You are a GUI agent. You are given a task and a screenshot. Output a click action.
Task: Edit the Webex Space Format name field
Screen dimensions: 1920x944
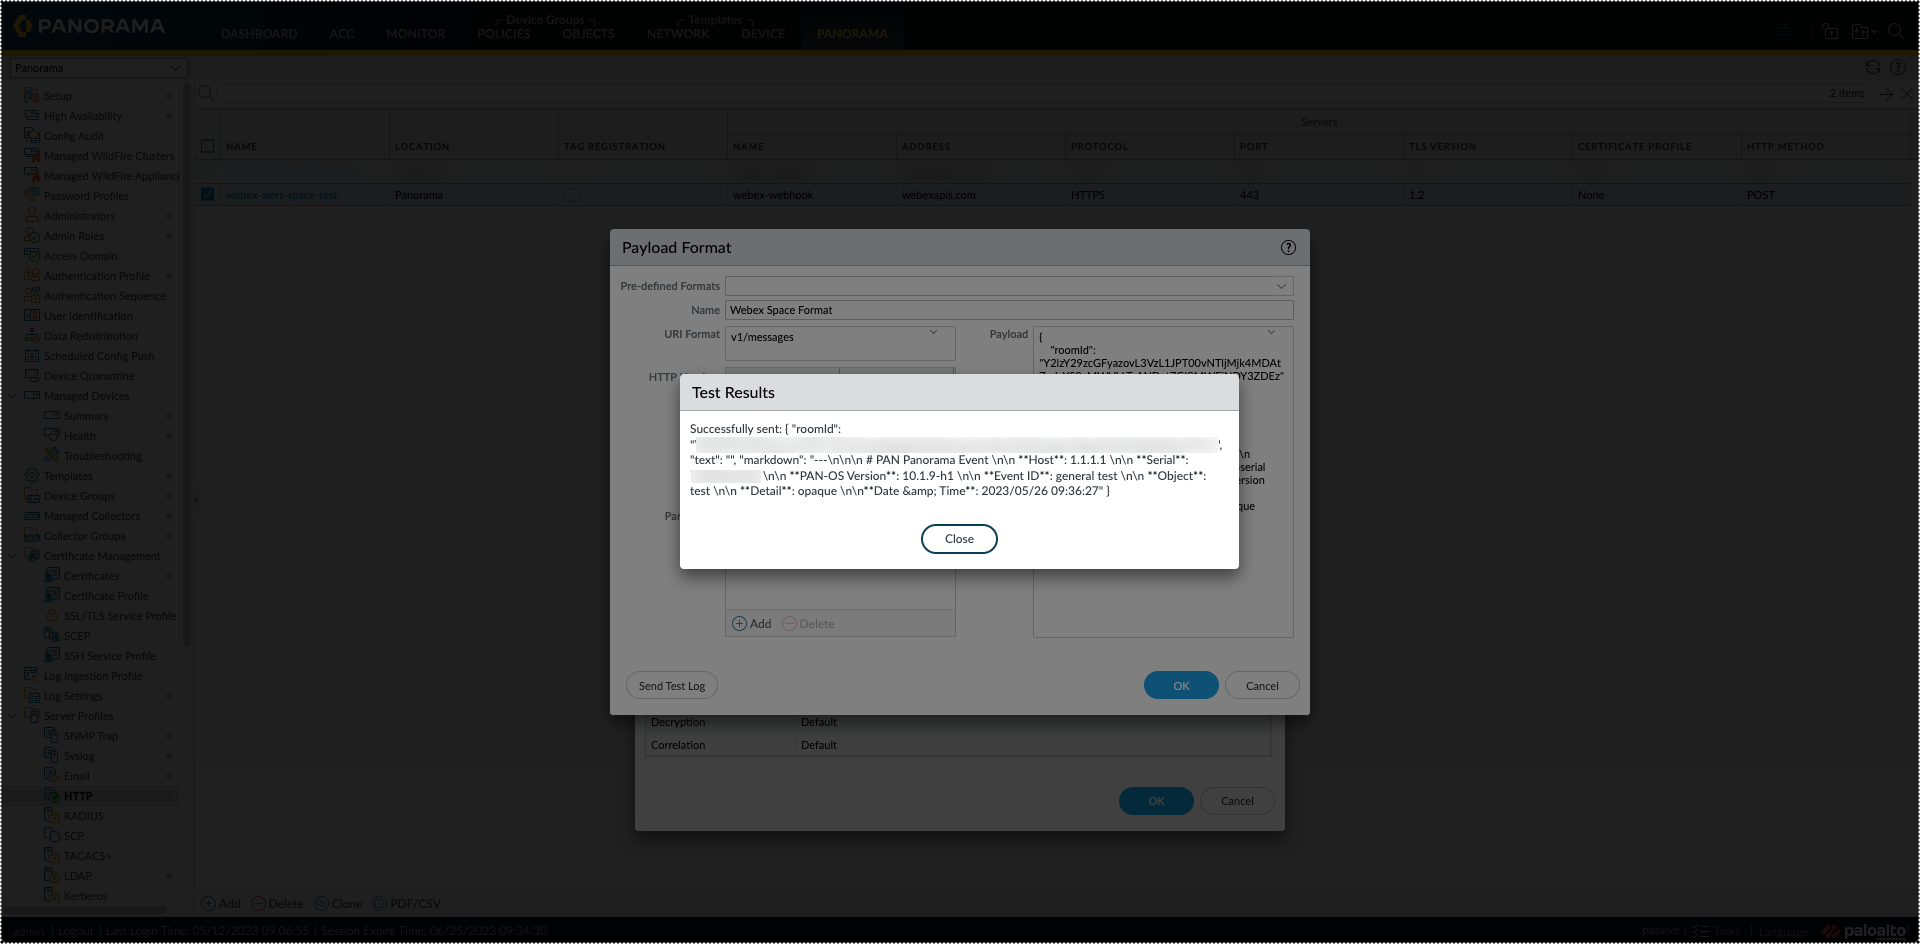coord(1009,310)
